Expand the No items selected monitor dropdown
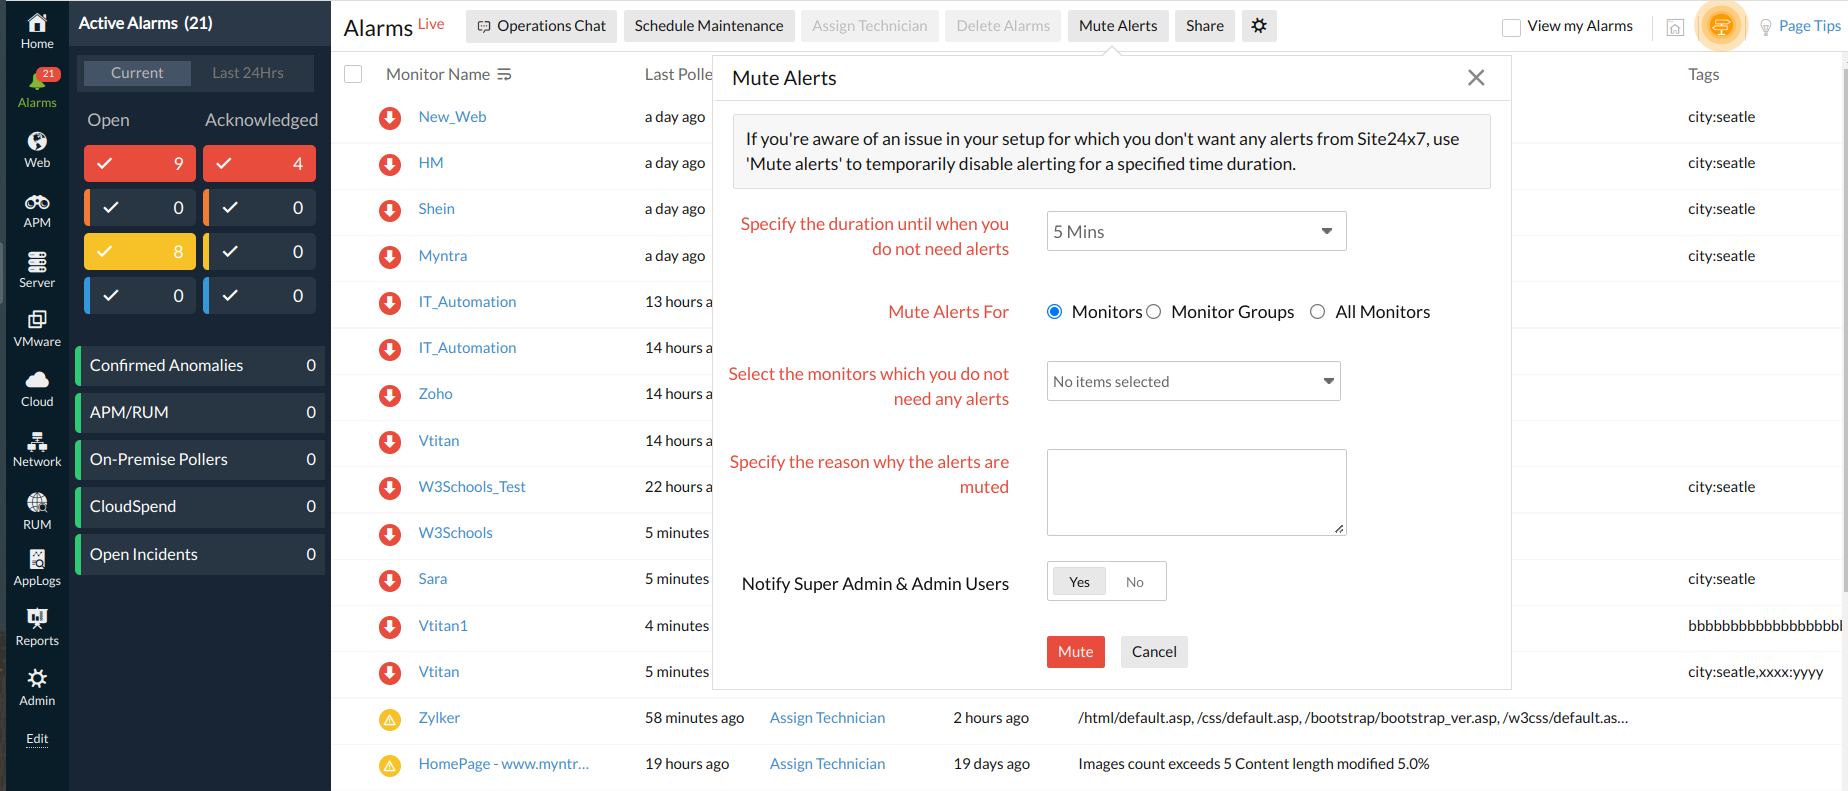Screen dimensions: 1848x791 click(1193, 382)
